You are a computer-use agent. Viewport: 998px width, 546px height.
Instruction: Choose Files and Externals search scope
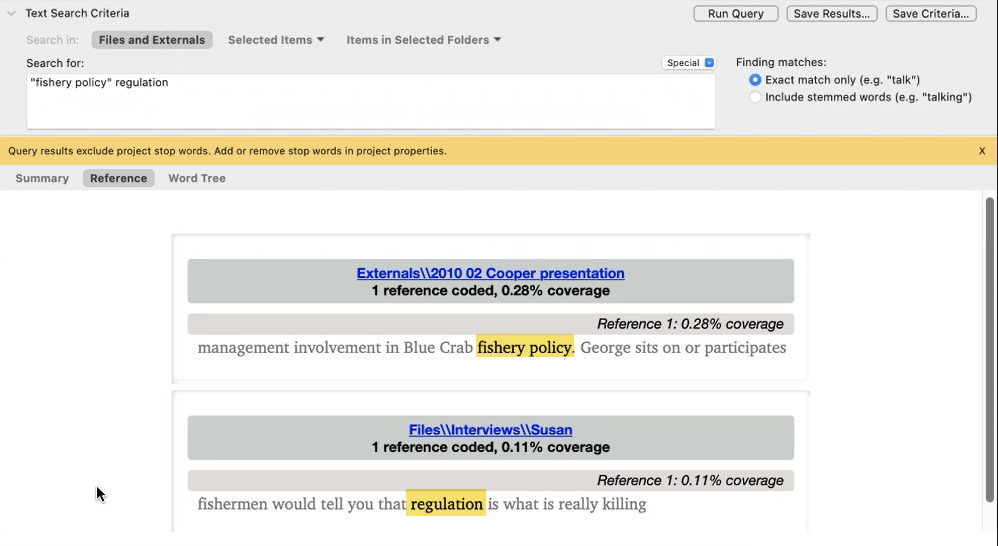pos(151,40)
